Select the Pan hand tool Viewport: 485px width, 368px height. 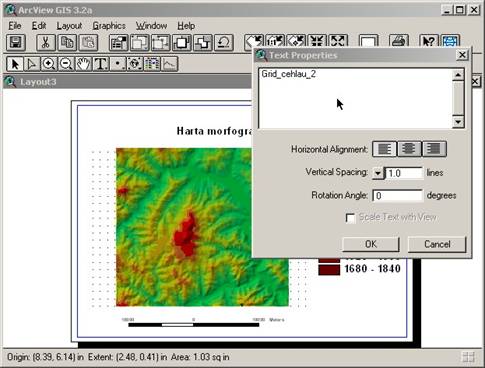pos(83,64)
